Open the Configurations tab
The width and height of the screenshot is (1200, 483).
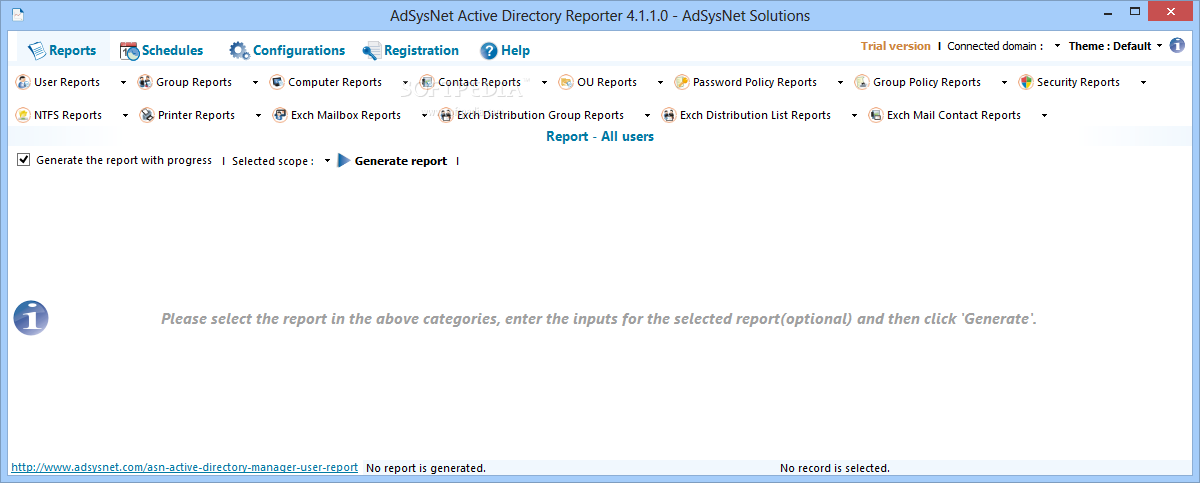[287, 50]
